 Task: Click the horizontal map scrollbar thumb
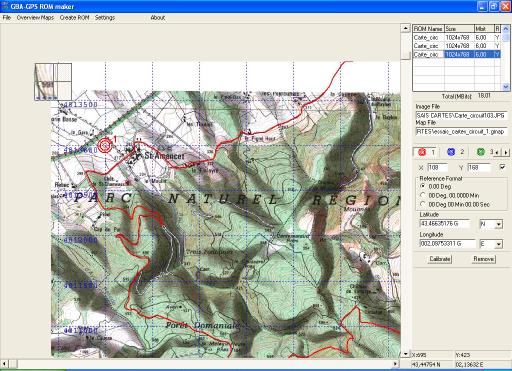pyautogui.click(x=13, y=363)
